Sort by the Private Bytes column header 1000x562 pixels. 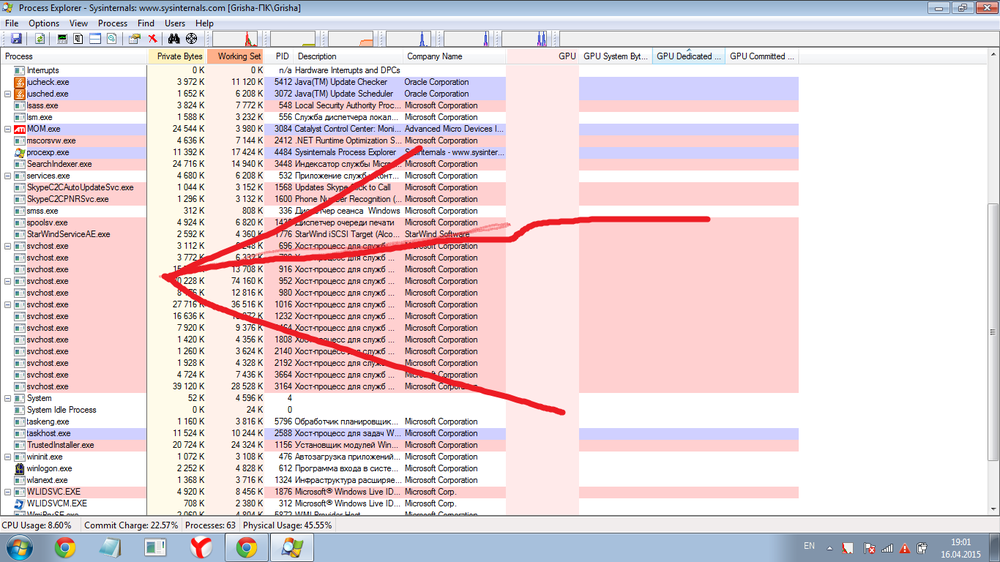[177, 56]
